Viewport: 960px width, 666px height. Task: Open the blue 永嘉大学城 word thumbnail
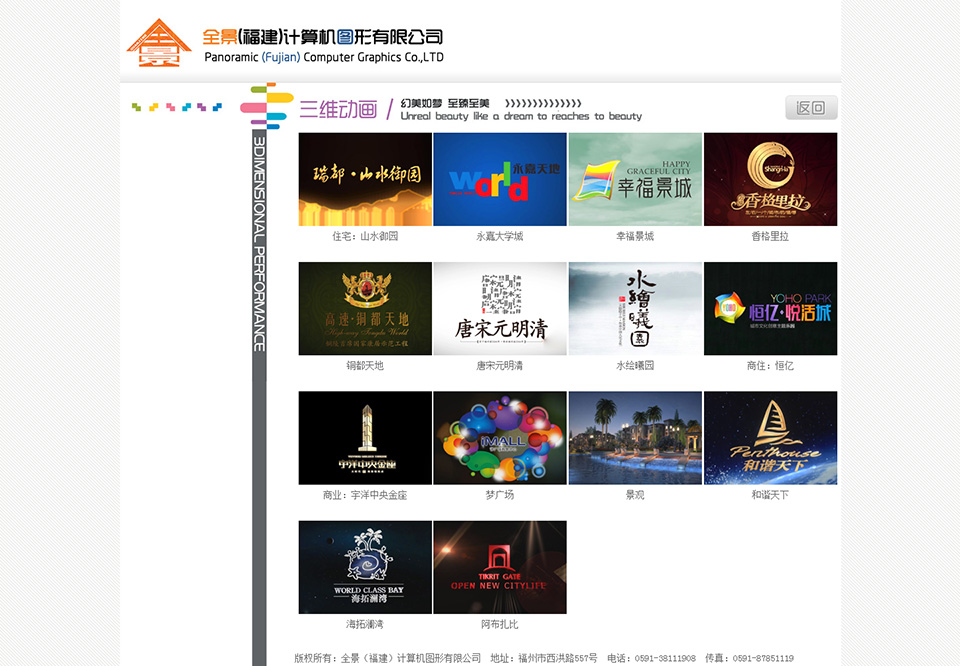pyautogui.click(x=500, y=178)
